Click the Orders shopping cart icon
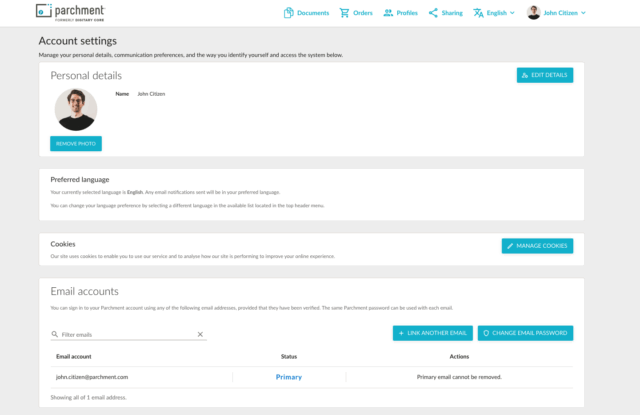The image size is (640, 415). [345, 13]
